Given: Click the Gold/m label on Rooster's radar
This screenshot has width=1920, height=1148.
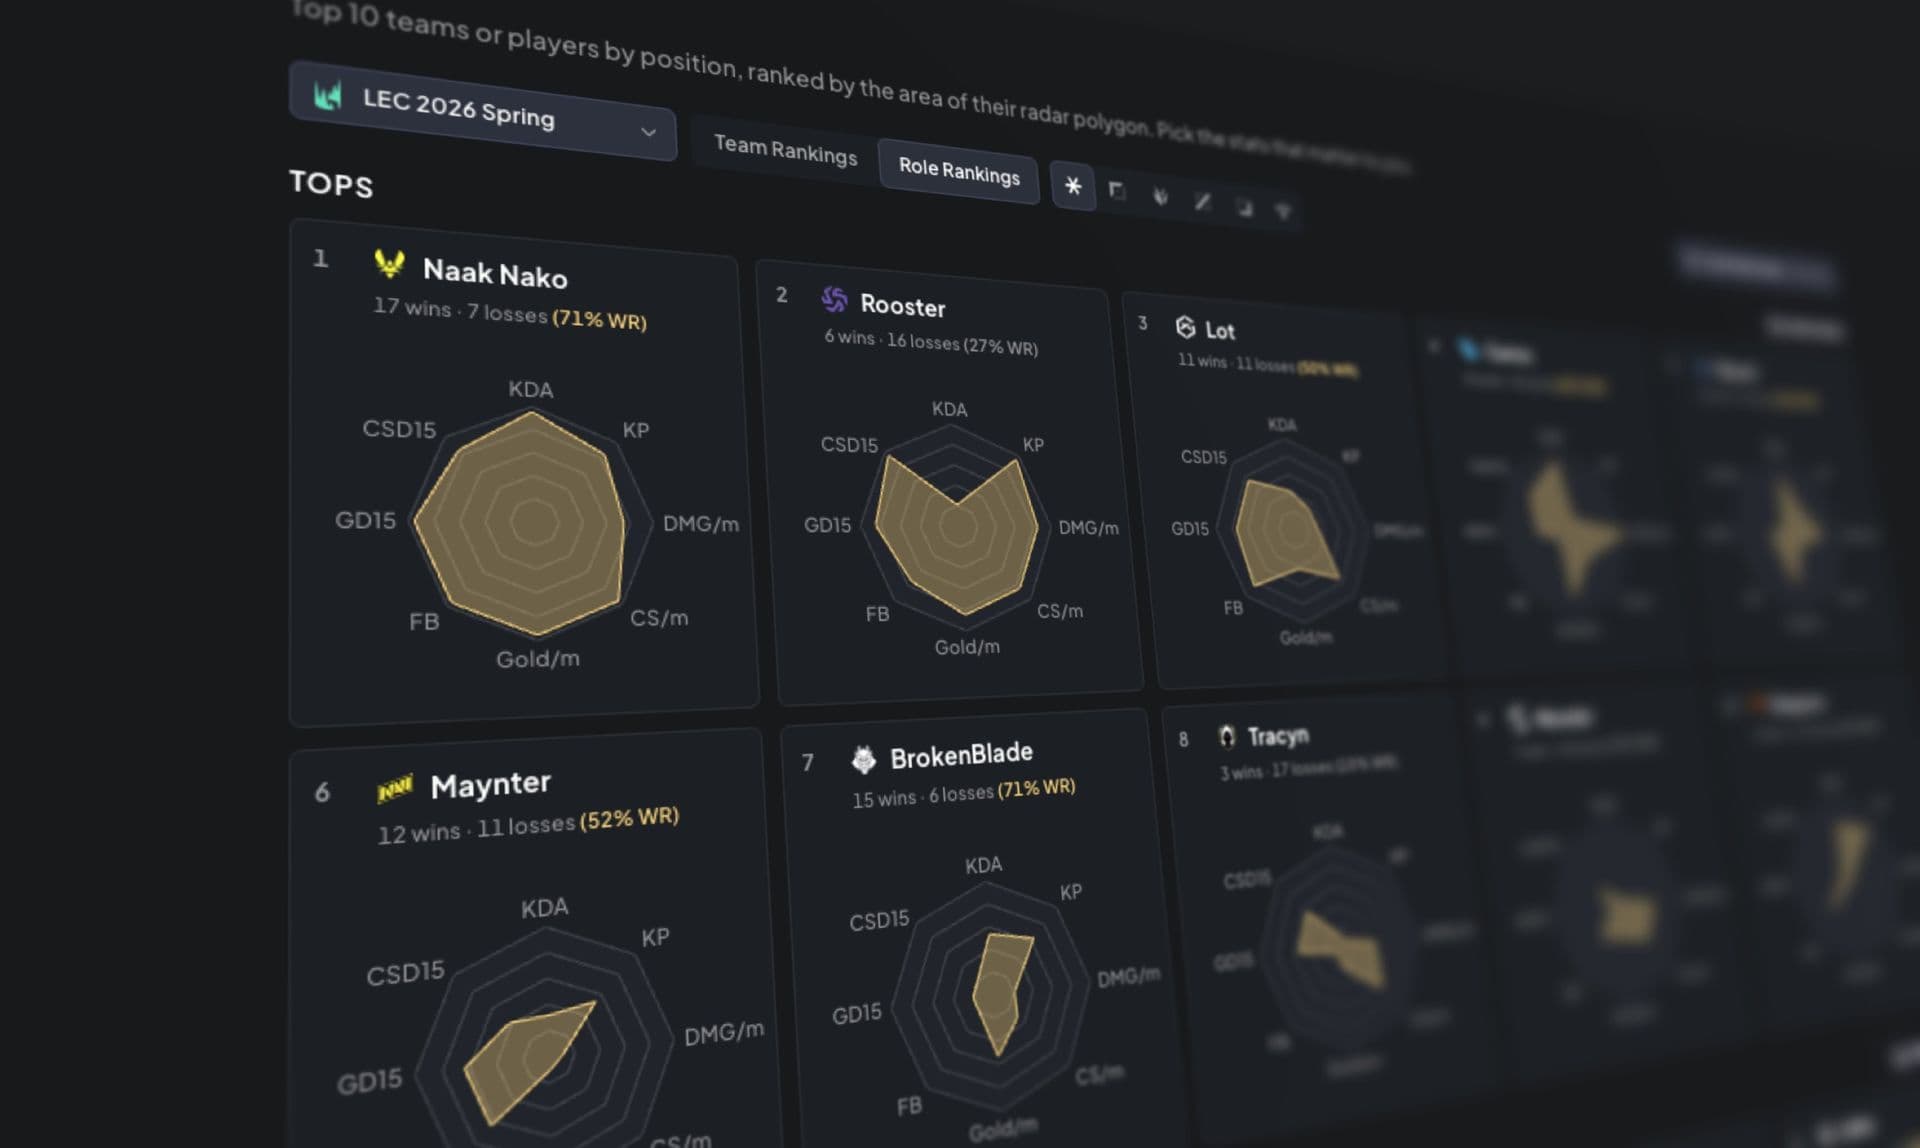Looking at the screenshot, I should point(967,647).
